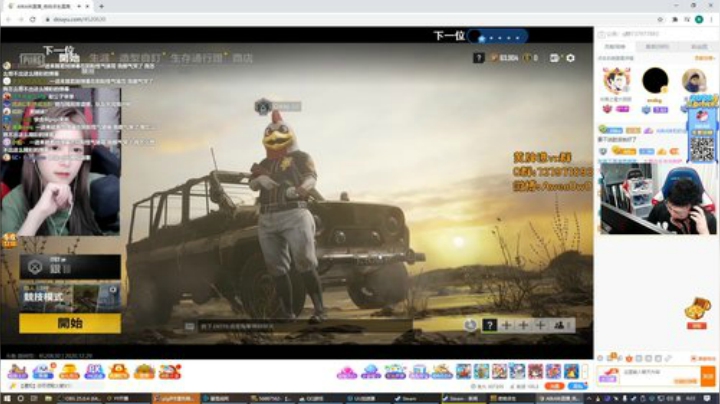
Task: Open Windows notification center icon
Action: tap(707, 398)
